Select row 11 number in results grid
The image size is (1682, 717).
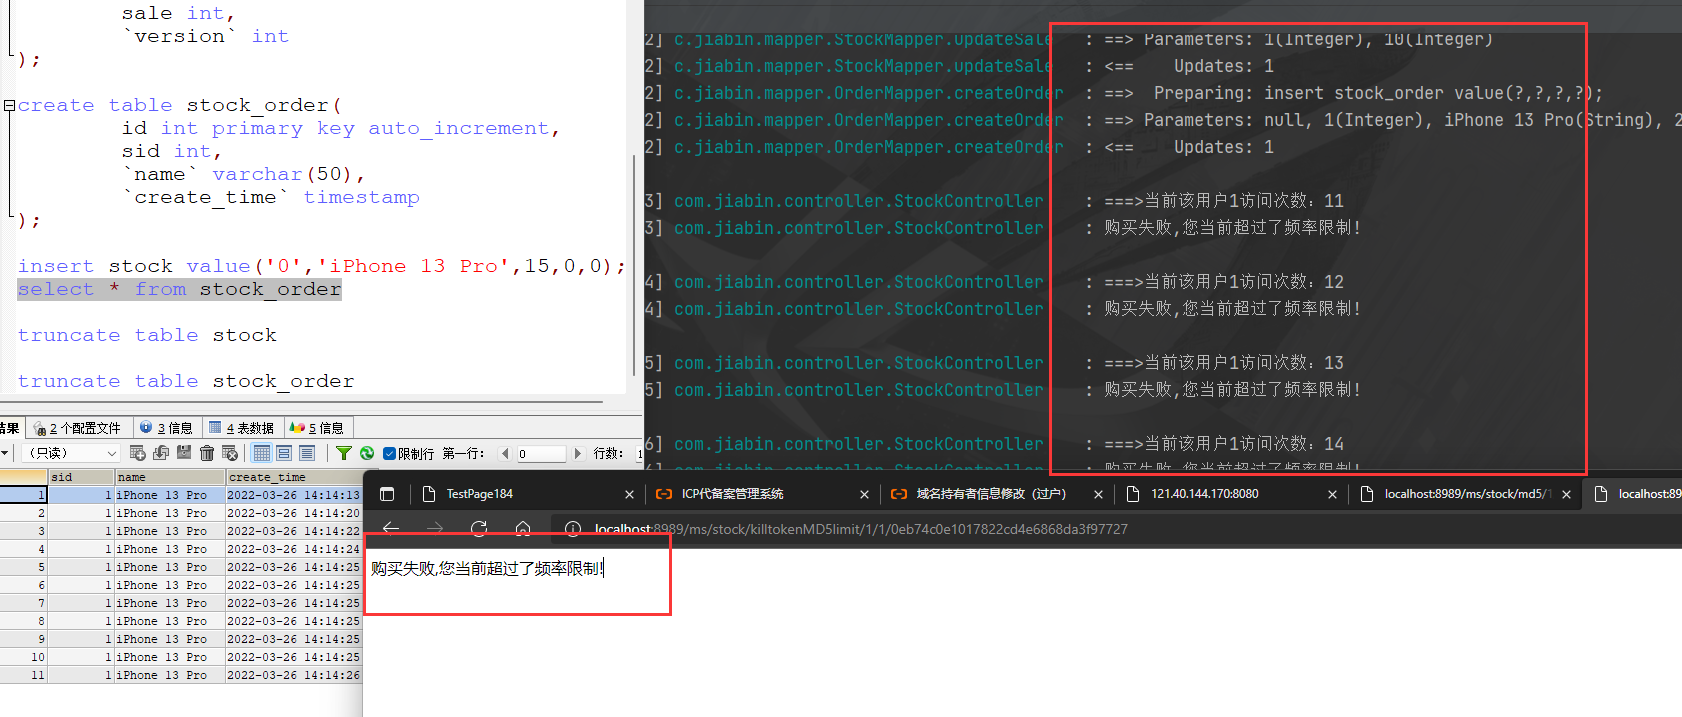coord(24,675)
